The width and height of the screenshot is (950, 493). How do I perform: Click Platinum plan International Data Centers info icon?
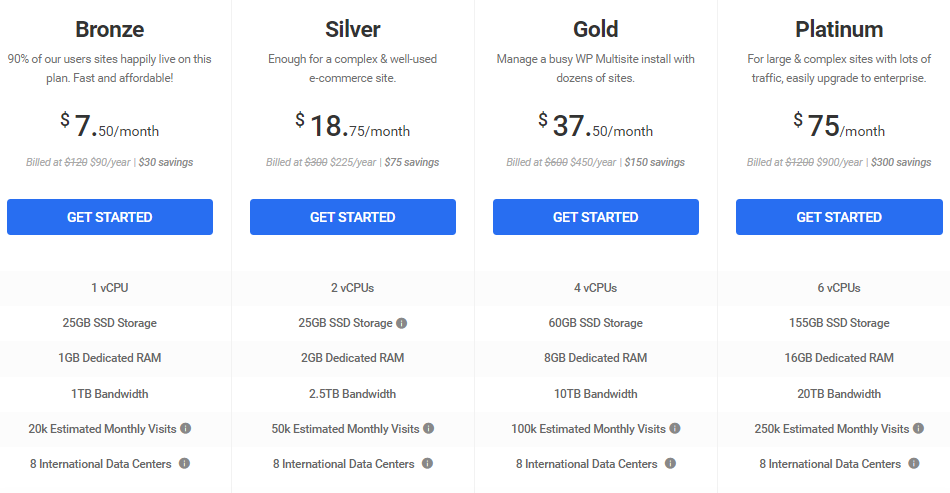click(914, 464)
